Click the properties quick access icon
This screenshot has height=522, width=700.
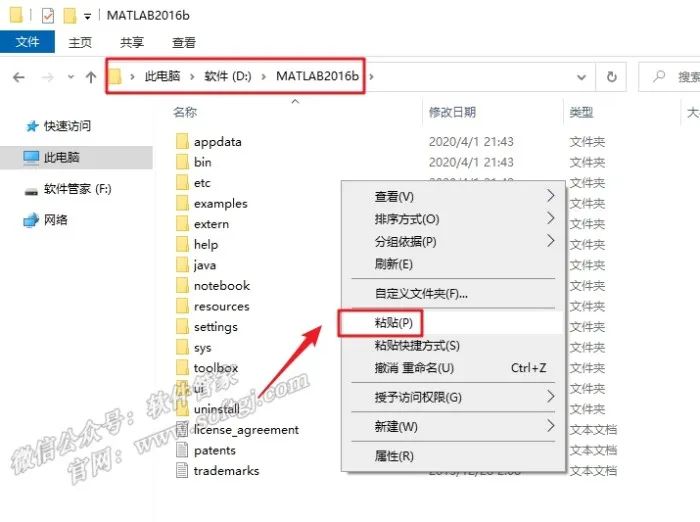48,16
